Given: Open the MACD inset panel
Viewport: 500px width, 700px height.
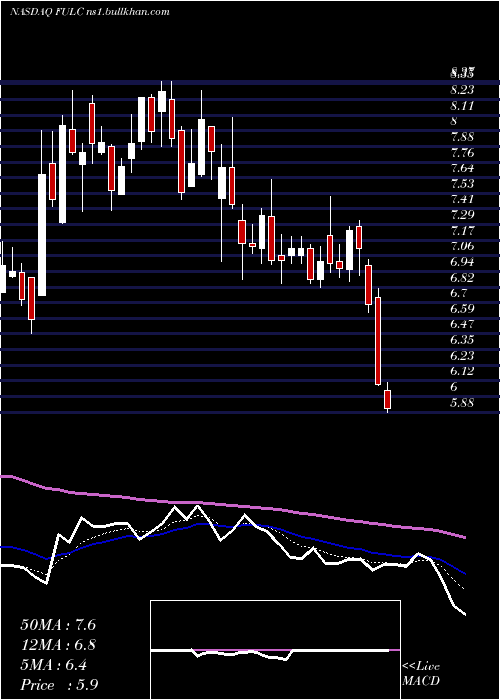Looking at the screenshot, I should tap(275, 650).
